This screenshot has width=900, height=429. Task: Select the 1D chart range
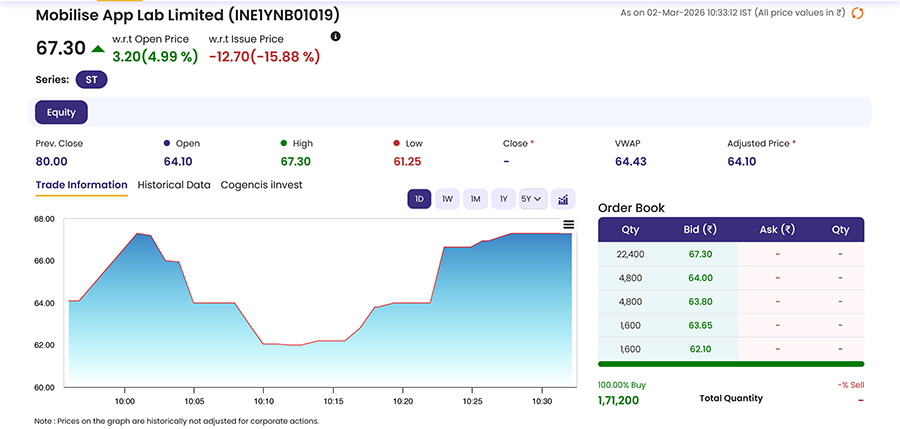[419, 199]
